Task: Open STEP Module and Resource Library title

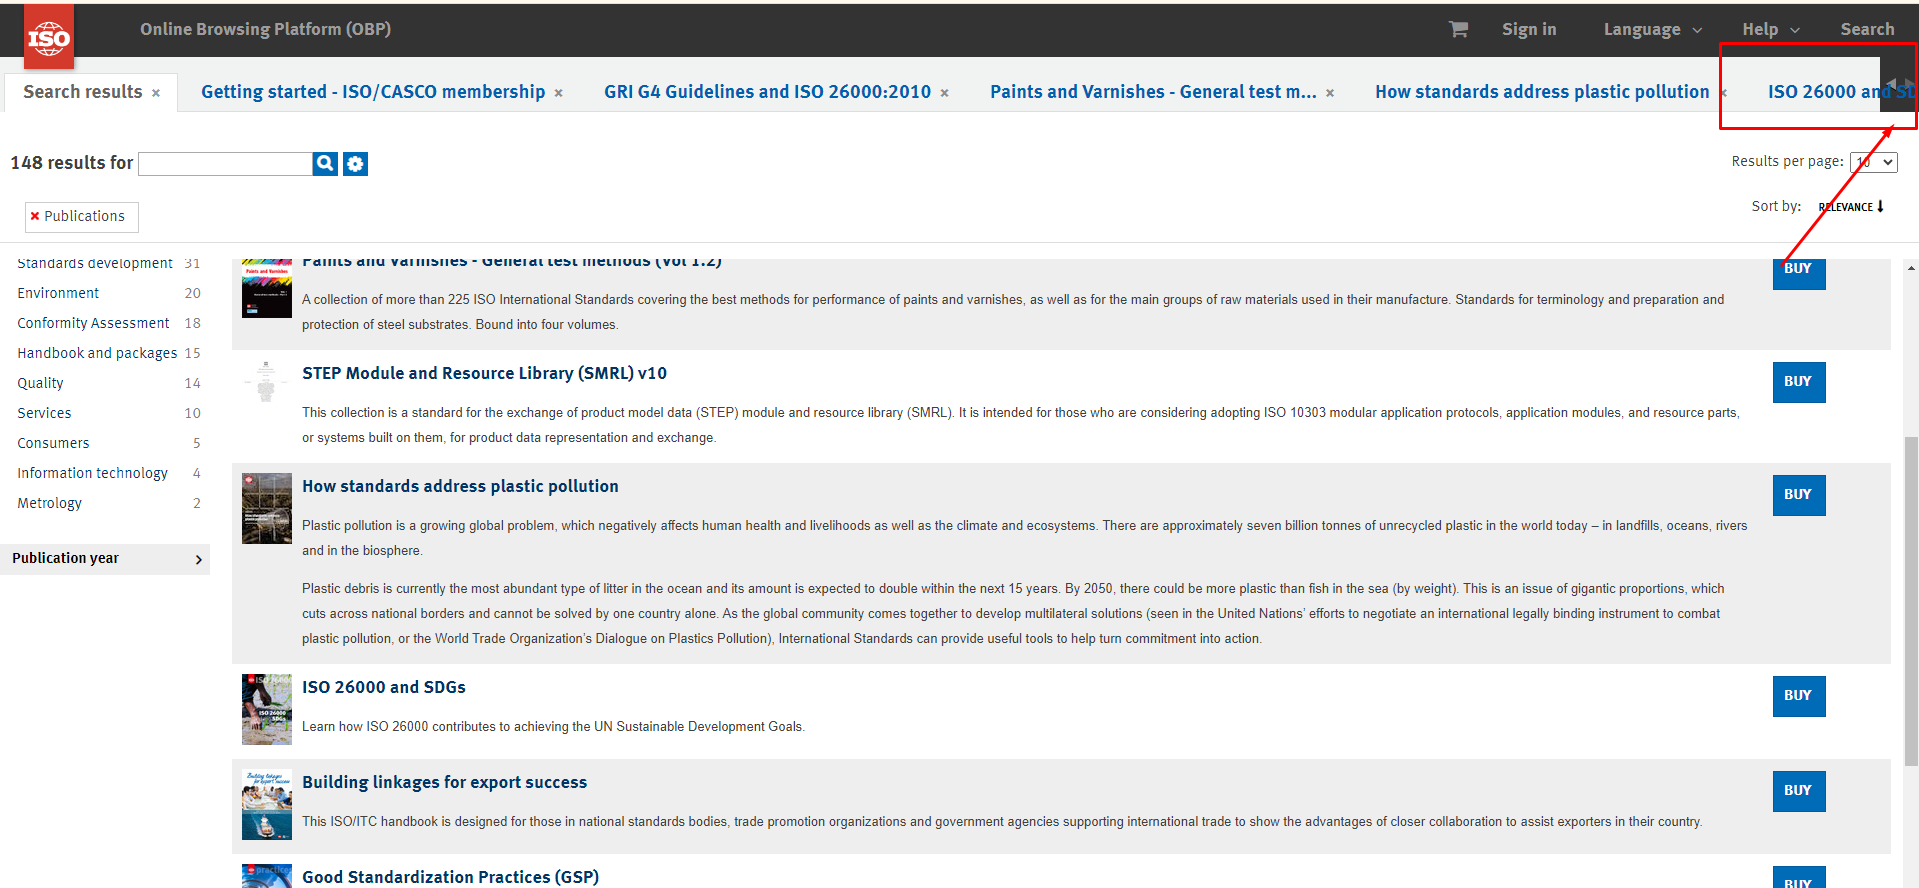Action: pos(484,373)
